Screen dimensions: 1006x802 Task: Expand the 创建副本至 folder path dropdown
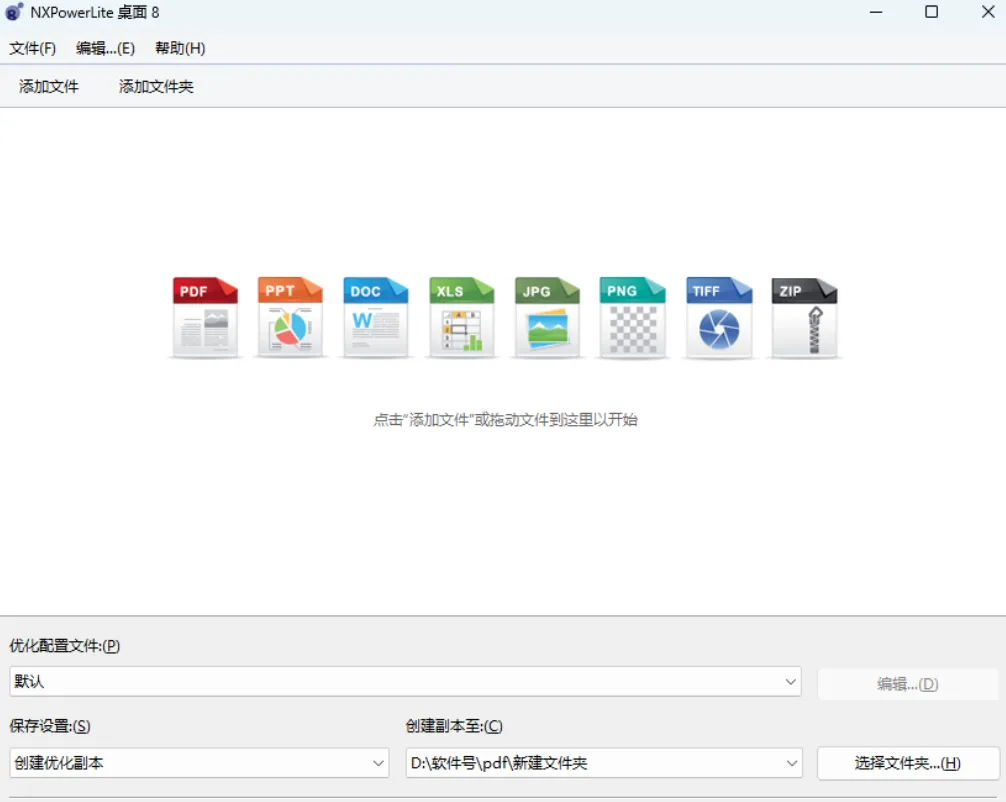pos(604,763)
